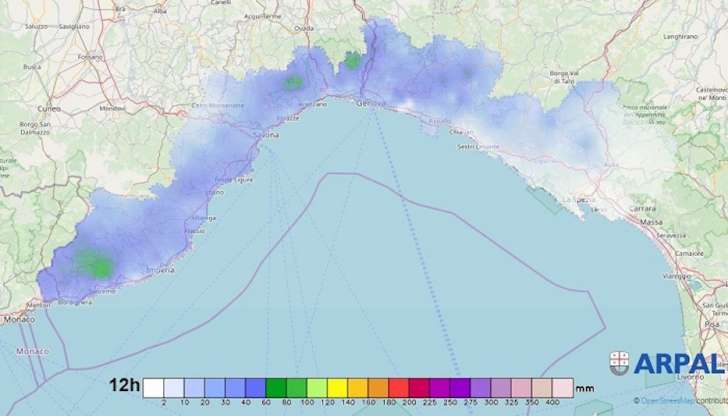
Task: Click the Imperia city label
Action: tap(161, 270)
